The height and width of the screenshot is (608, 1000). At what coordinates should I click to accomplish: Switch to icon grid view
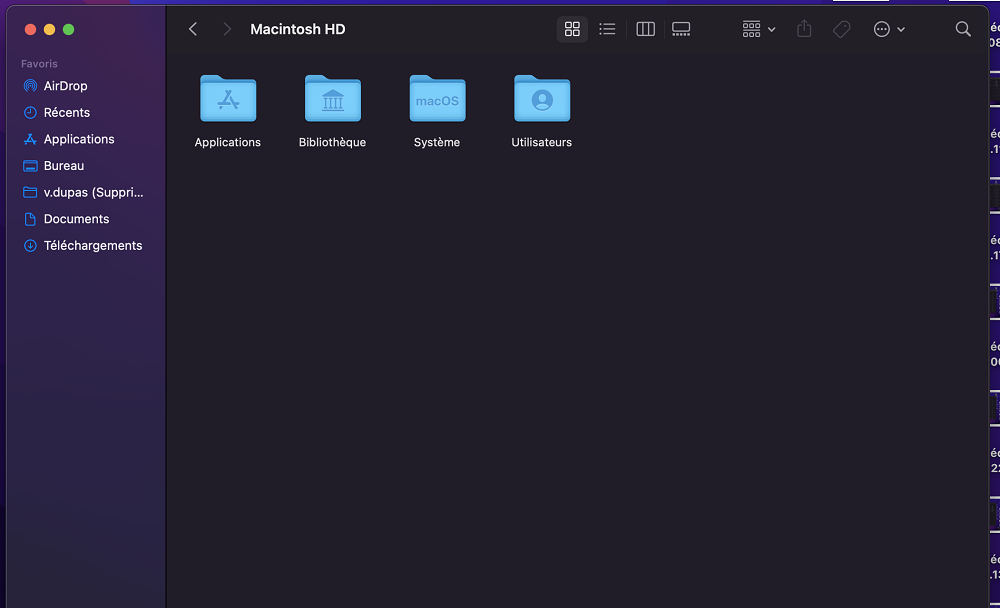[572, 29]
